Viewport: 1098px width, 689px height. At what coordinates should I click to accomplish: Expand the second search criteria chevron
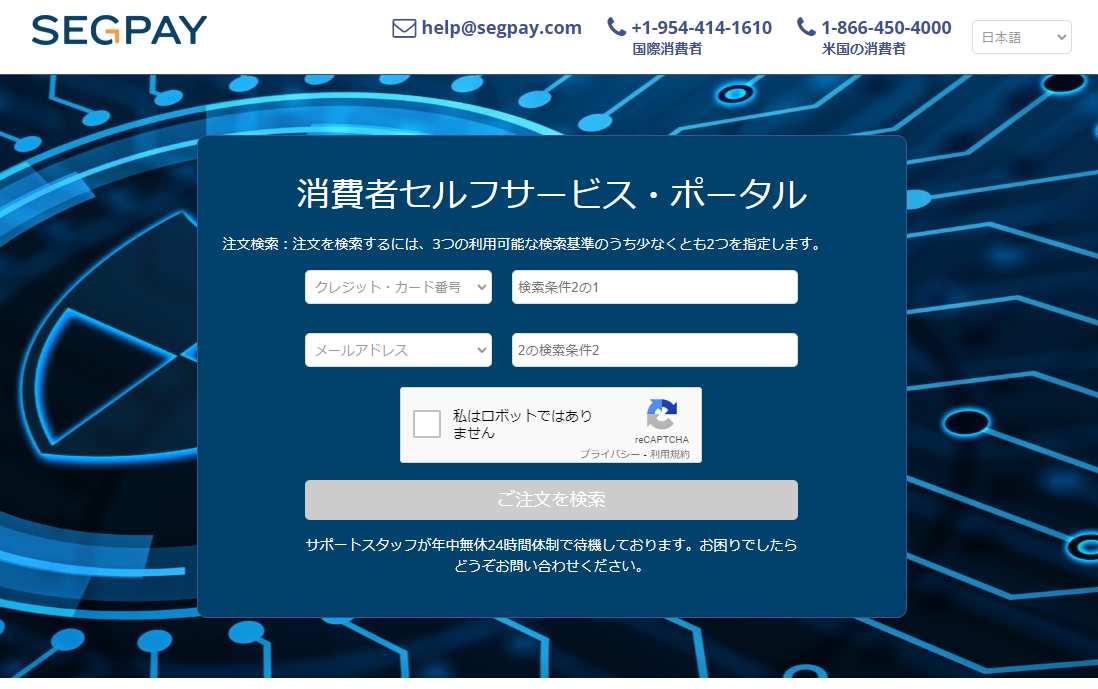481,350
